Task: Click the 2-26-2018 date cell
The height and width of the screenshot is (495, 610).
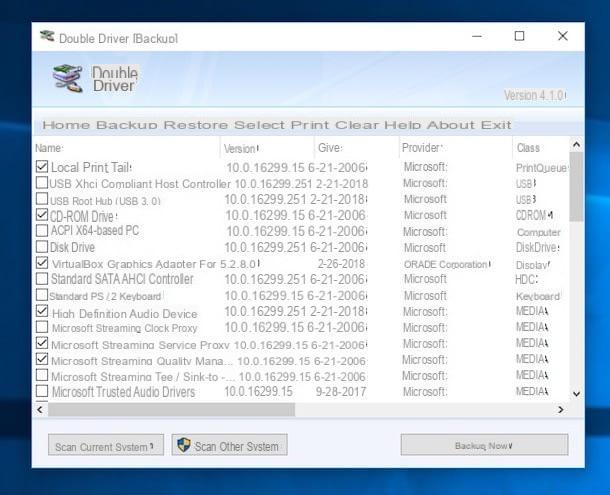Action: [x=341, y=264]
